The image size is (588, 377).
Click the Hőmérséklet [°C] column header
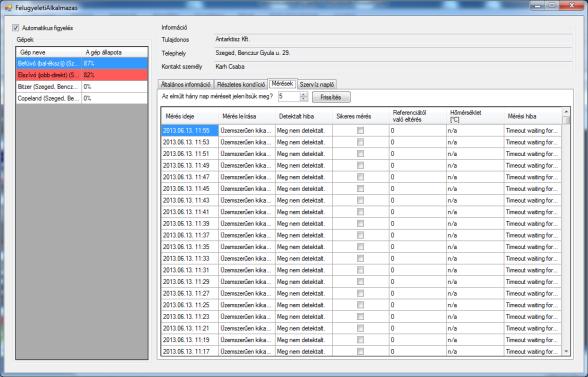475,116
